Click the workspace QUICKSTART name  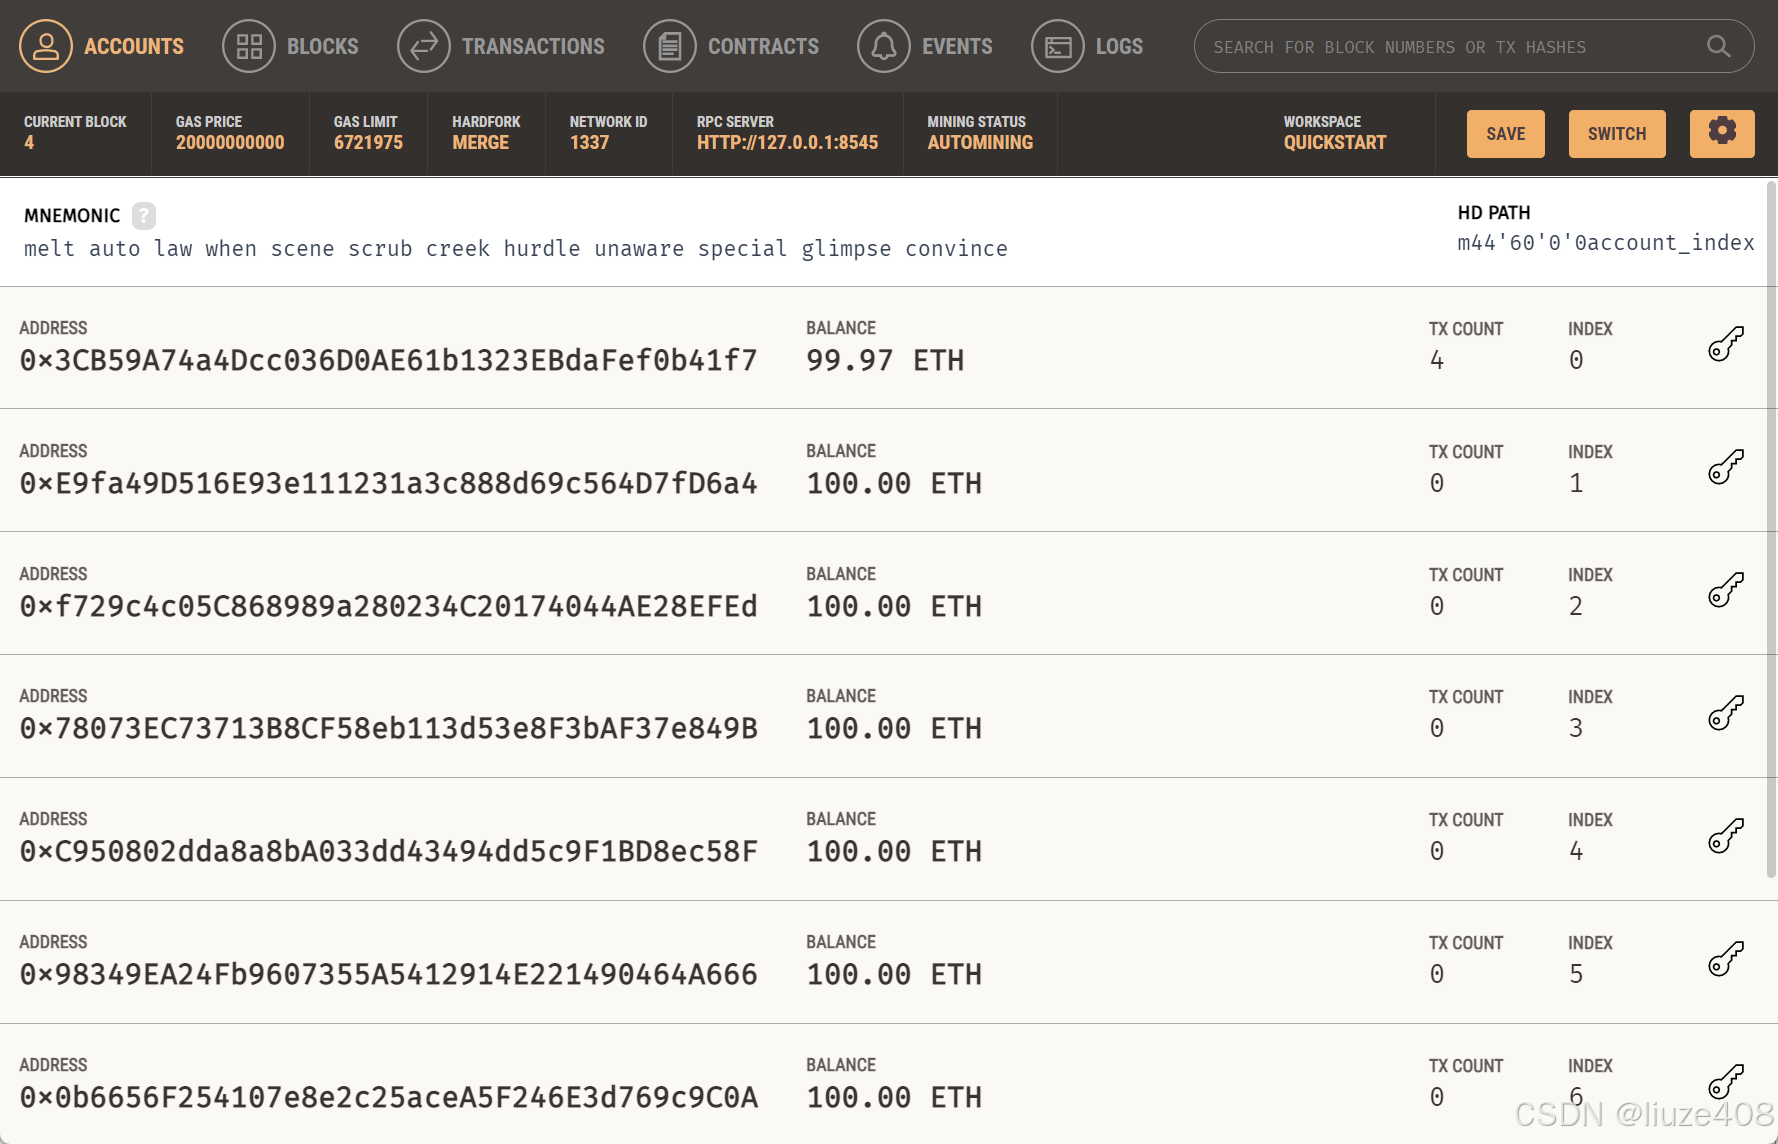1335,143
